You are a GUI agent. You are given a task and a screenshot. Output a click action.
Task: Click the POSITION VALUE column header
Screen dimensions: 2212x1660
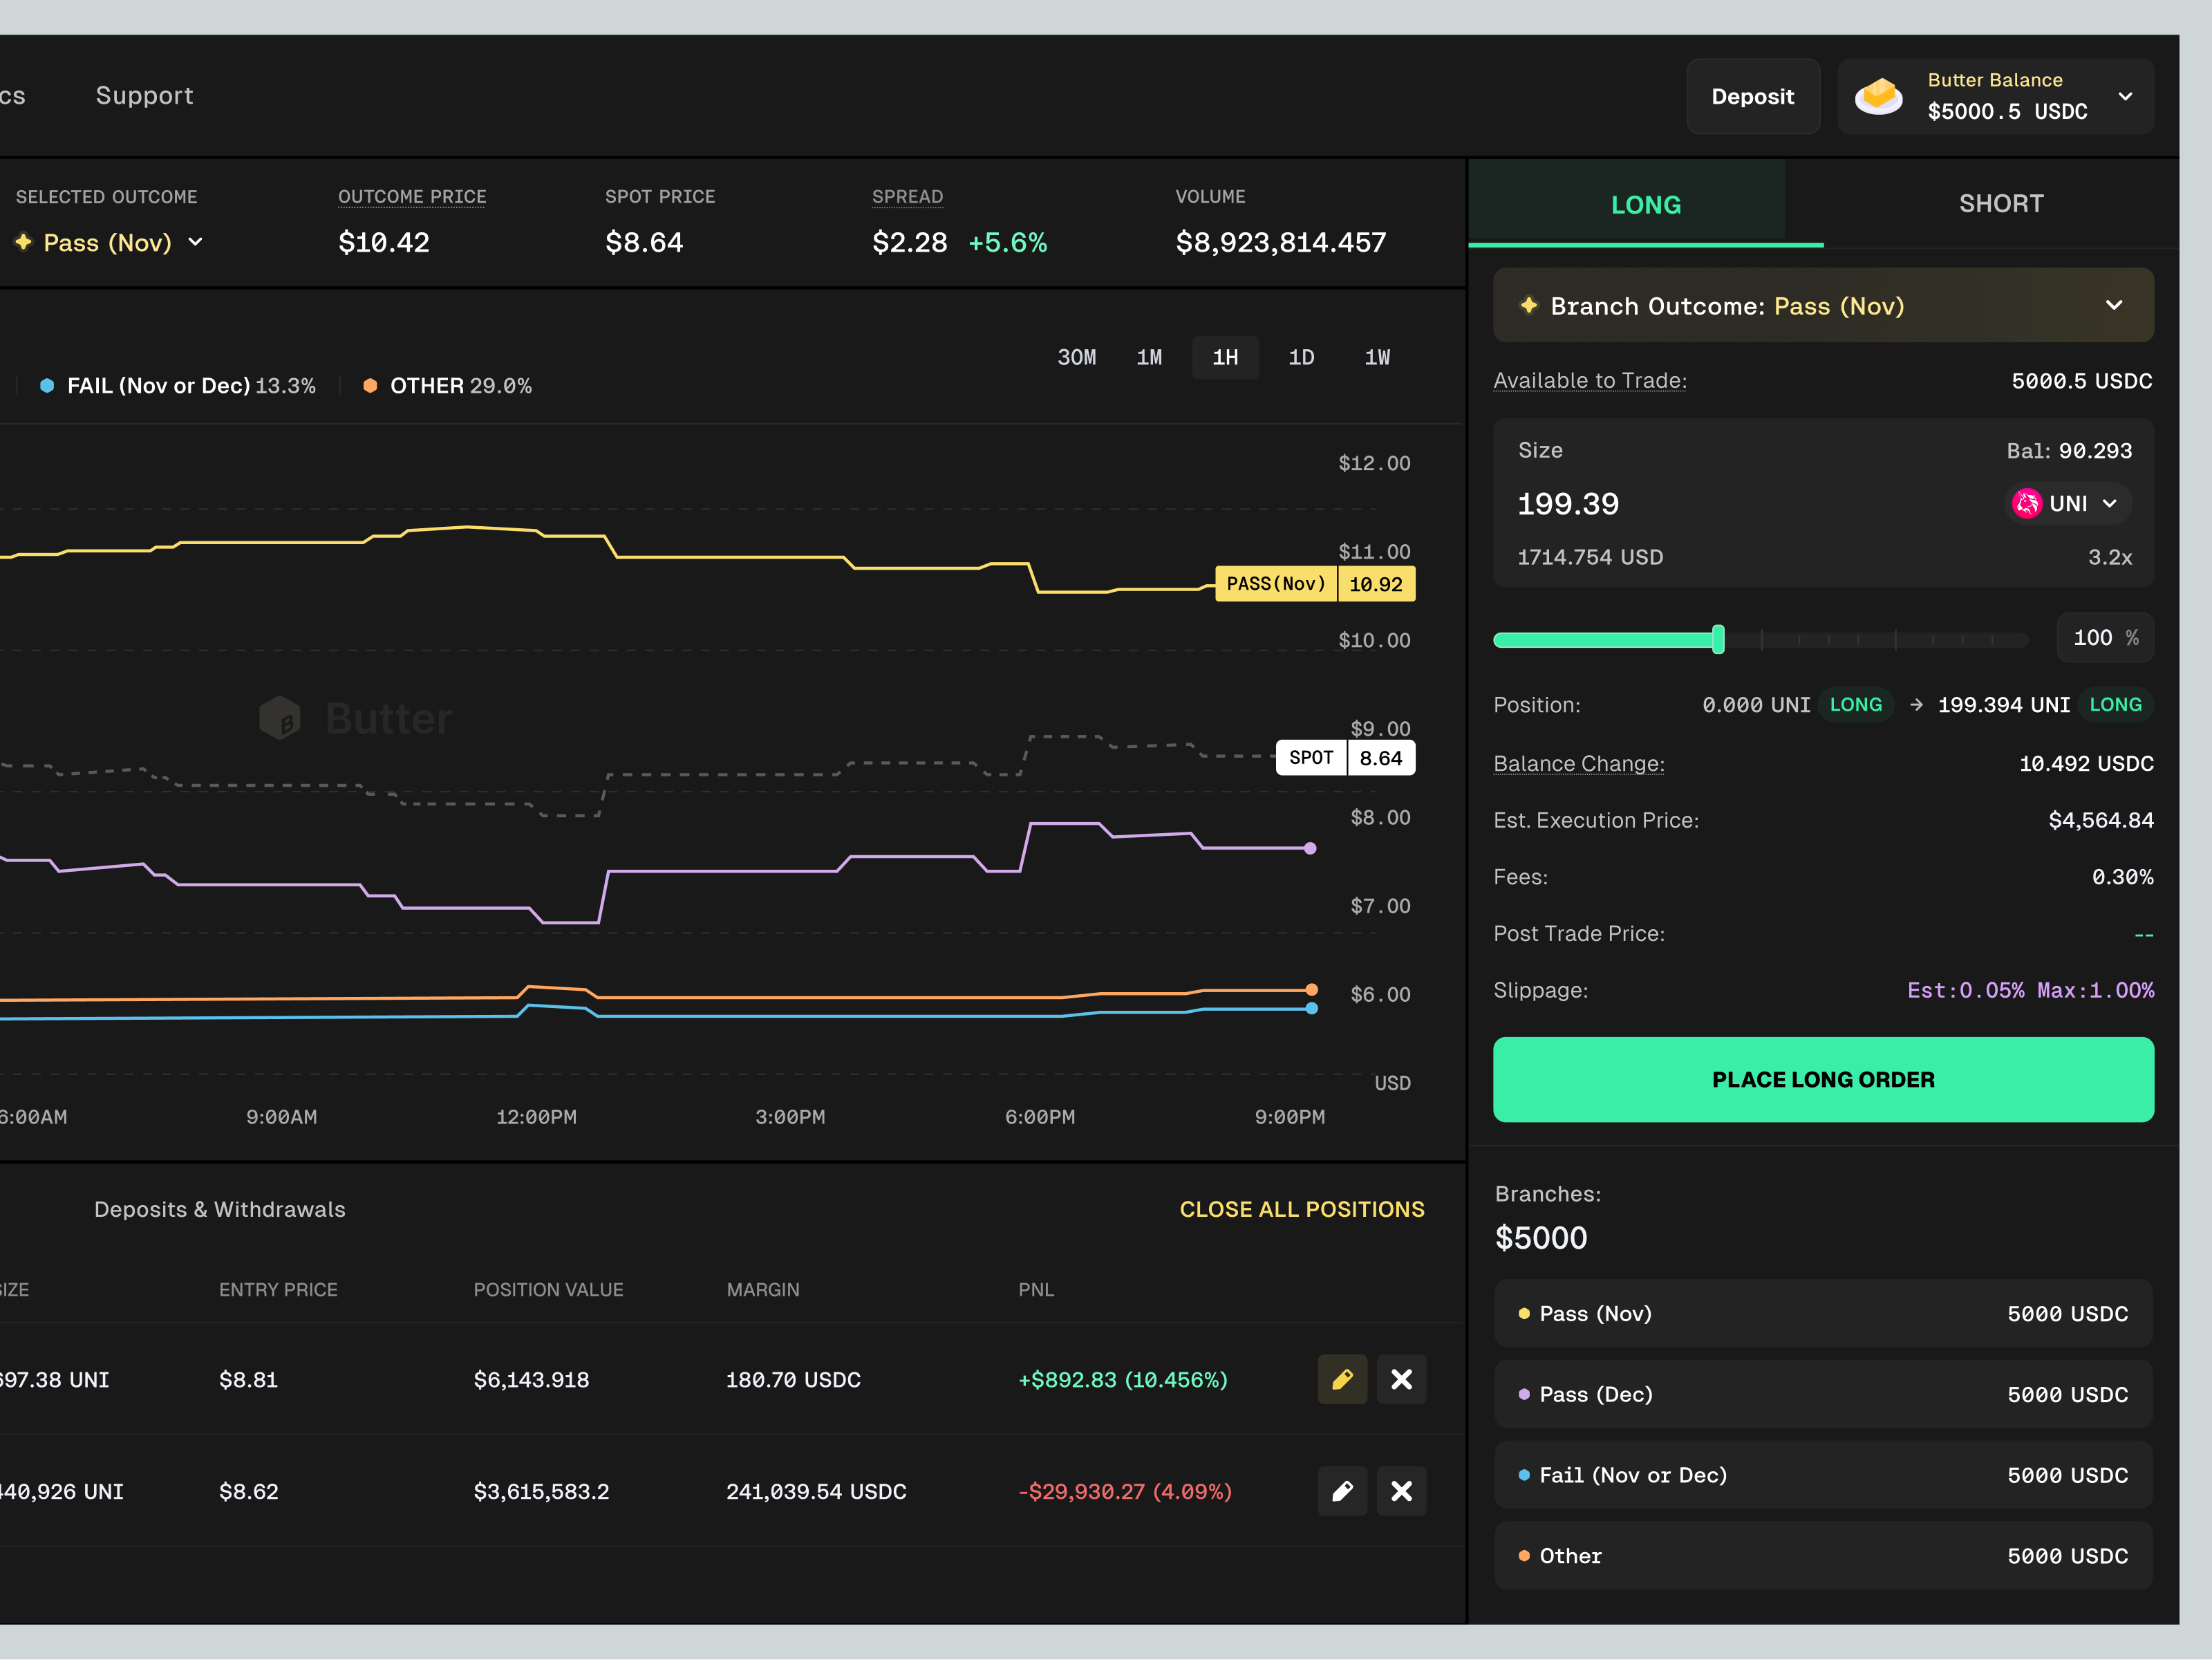click(548, 1290)
